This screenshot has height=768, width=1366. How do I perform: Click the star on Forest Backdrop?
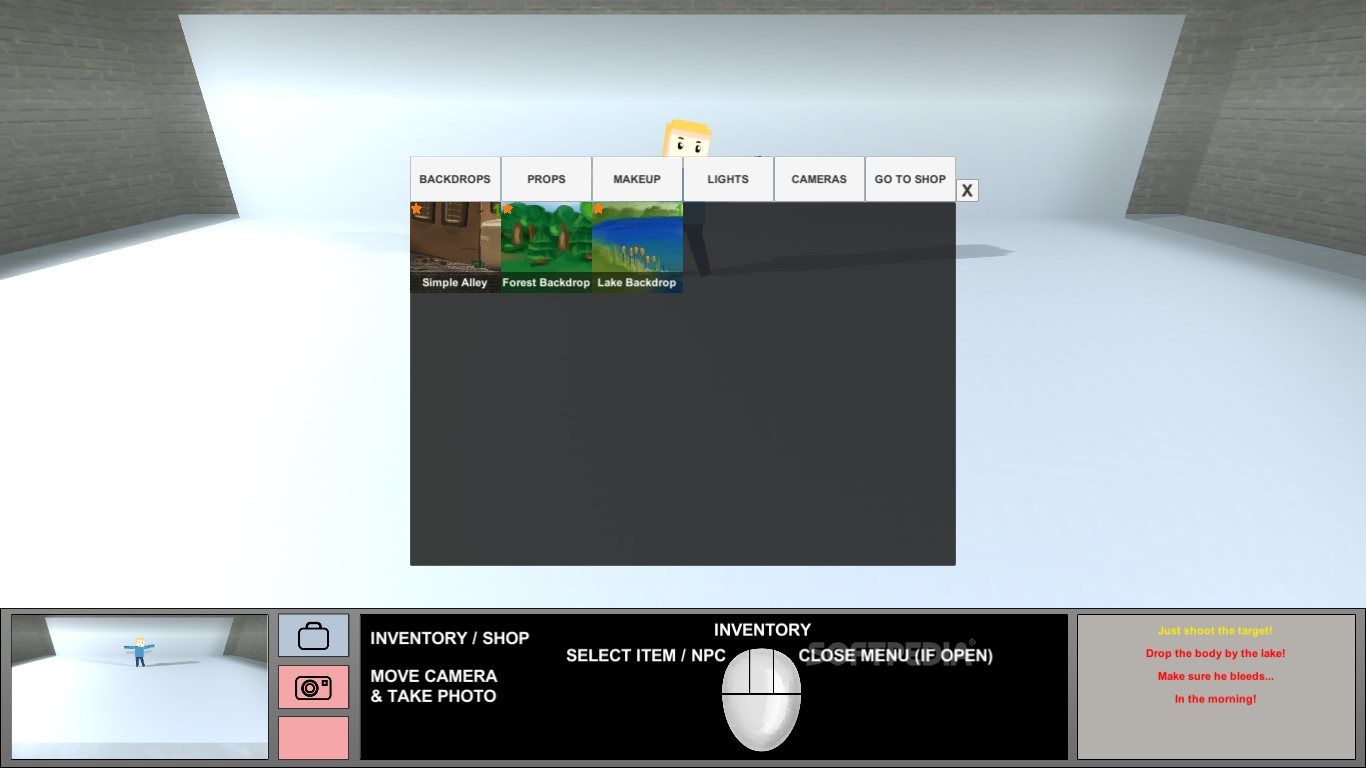(x=507, y=208)
